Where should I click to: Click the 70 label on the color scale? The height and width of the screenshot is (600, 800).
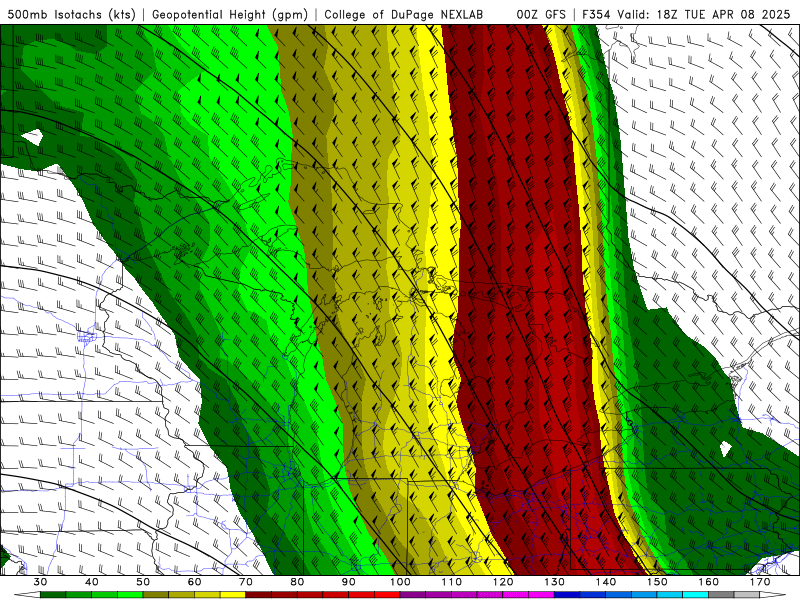coord(246,582)
